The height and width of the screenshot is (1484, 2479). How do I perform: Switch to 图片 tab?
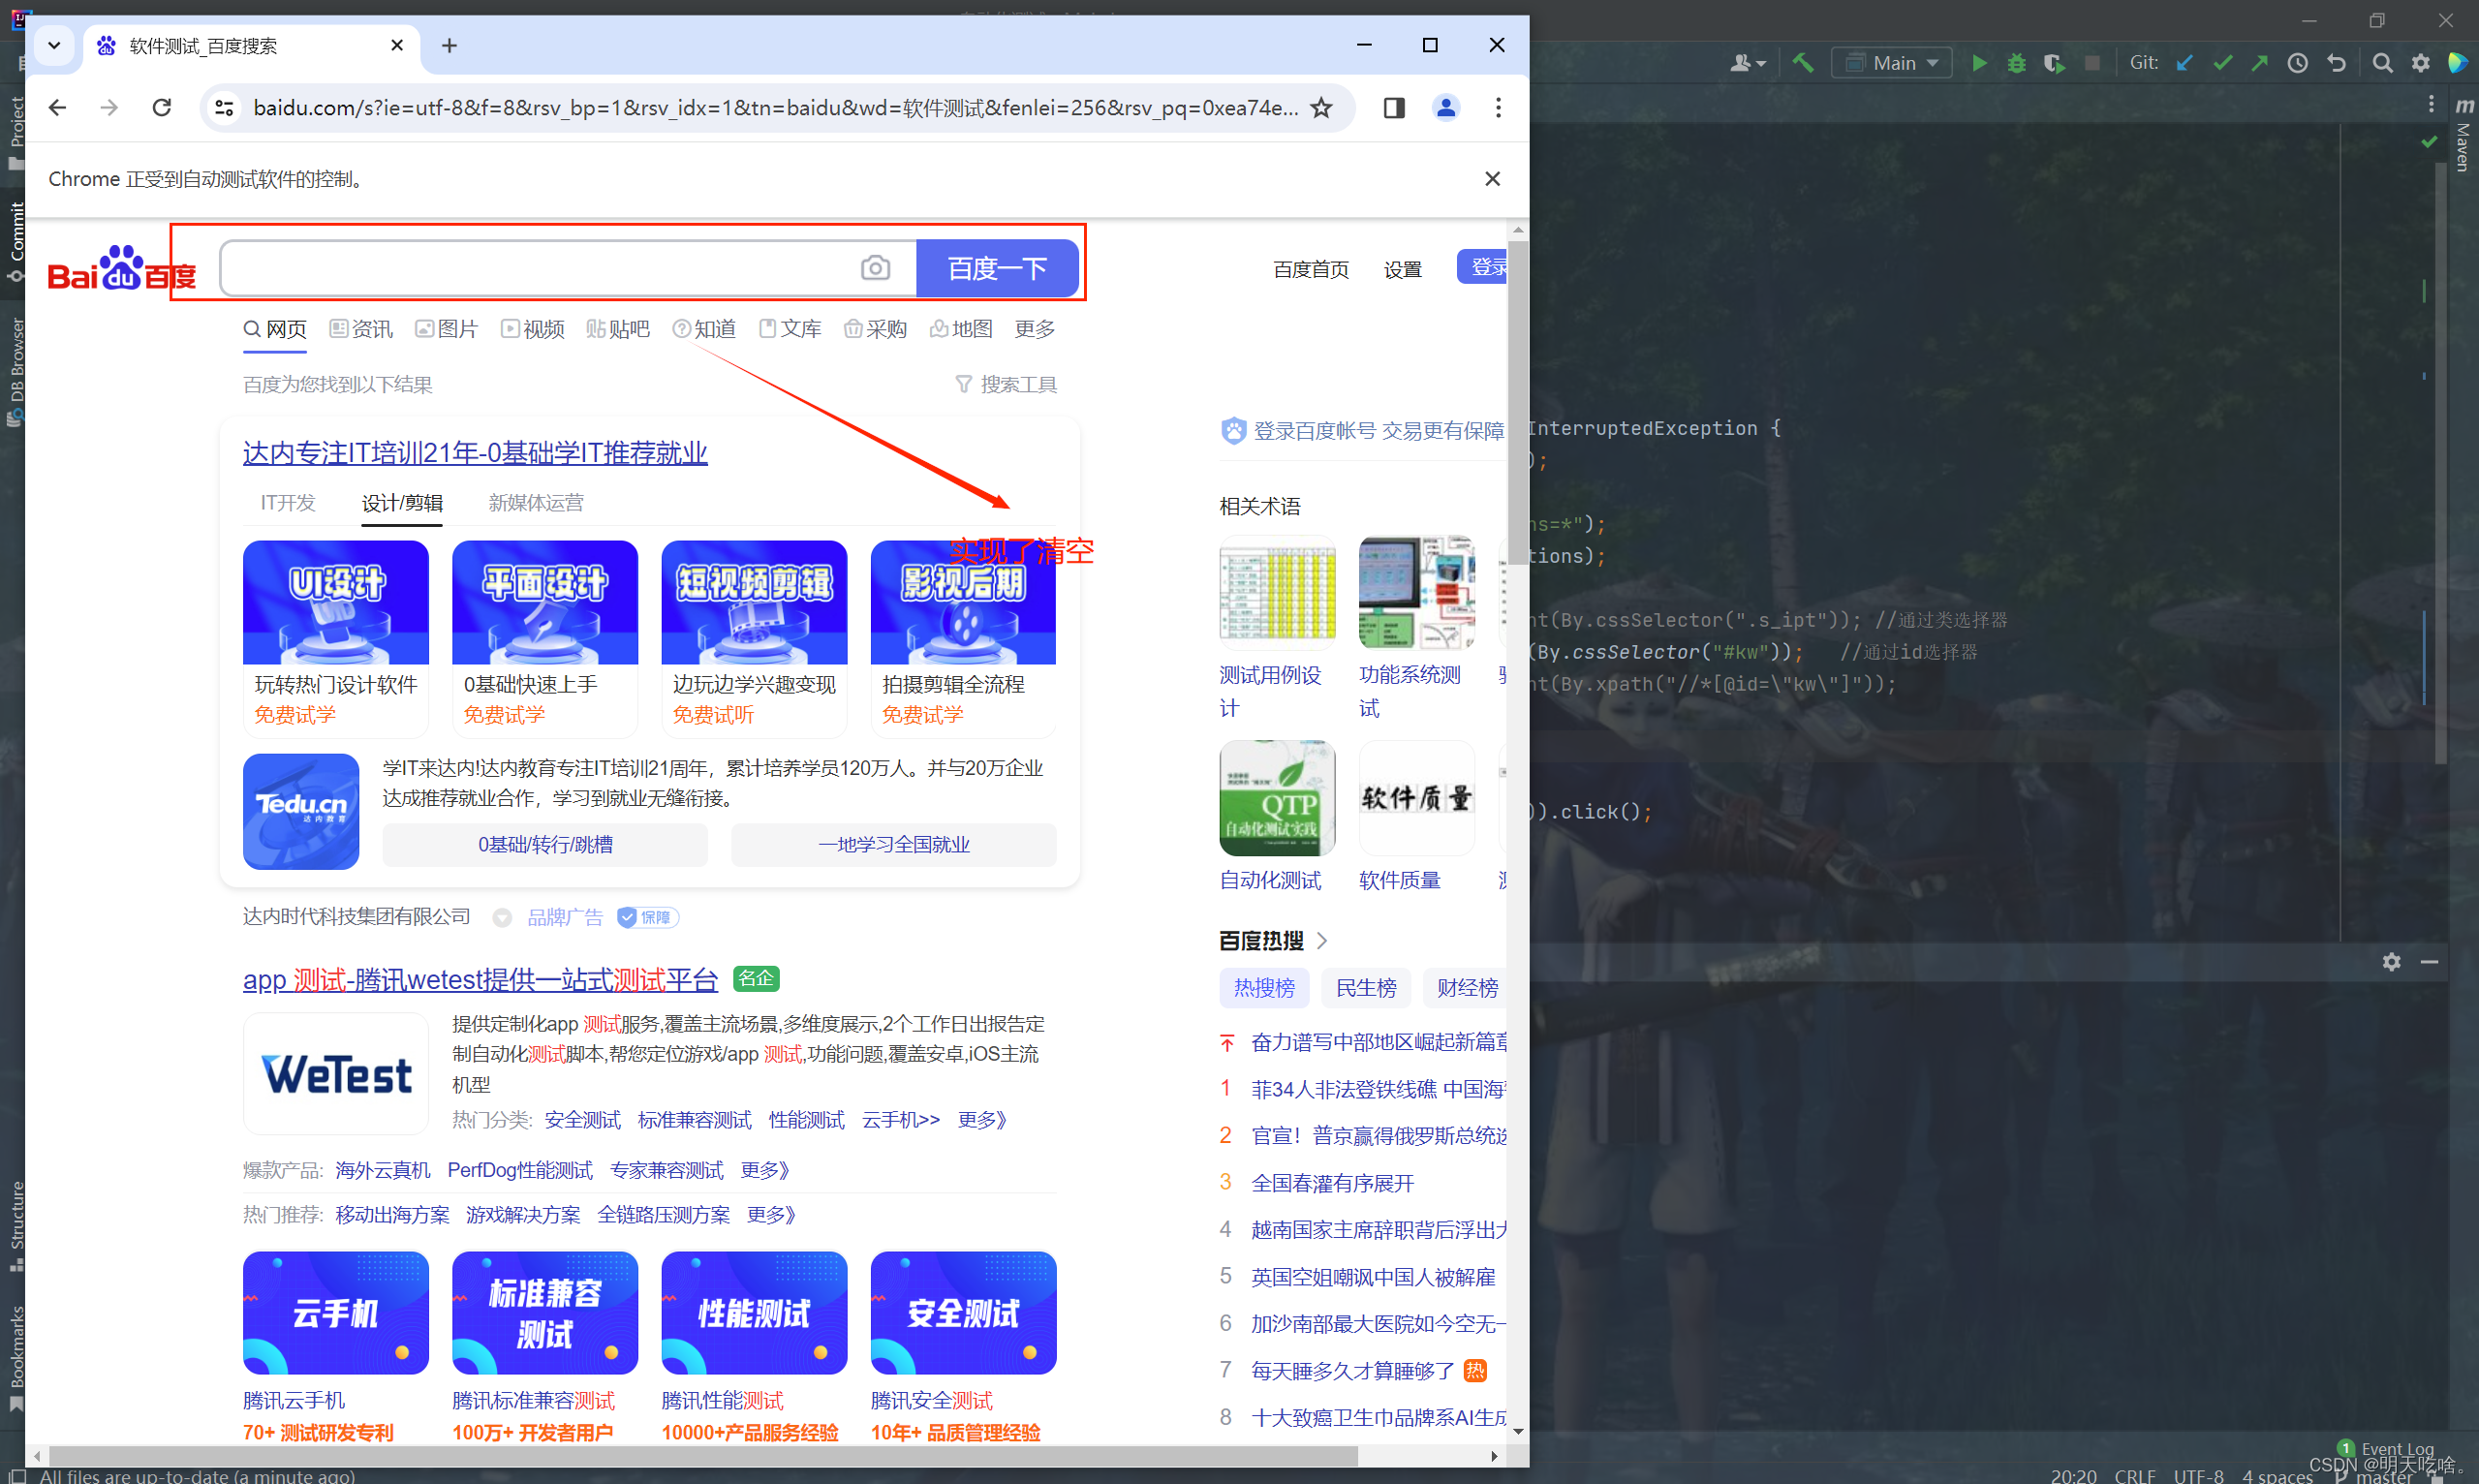coord(447,329)
